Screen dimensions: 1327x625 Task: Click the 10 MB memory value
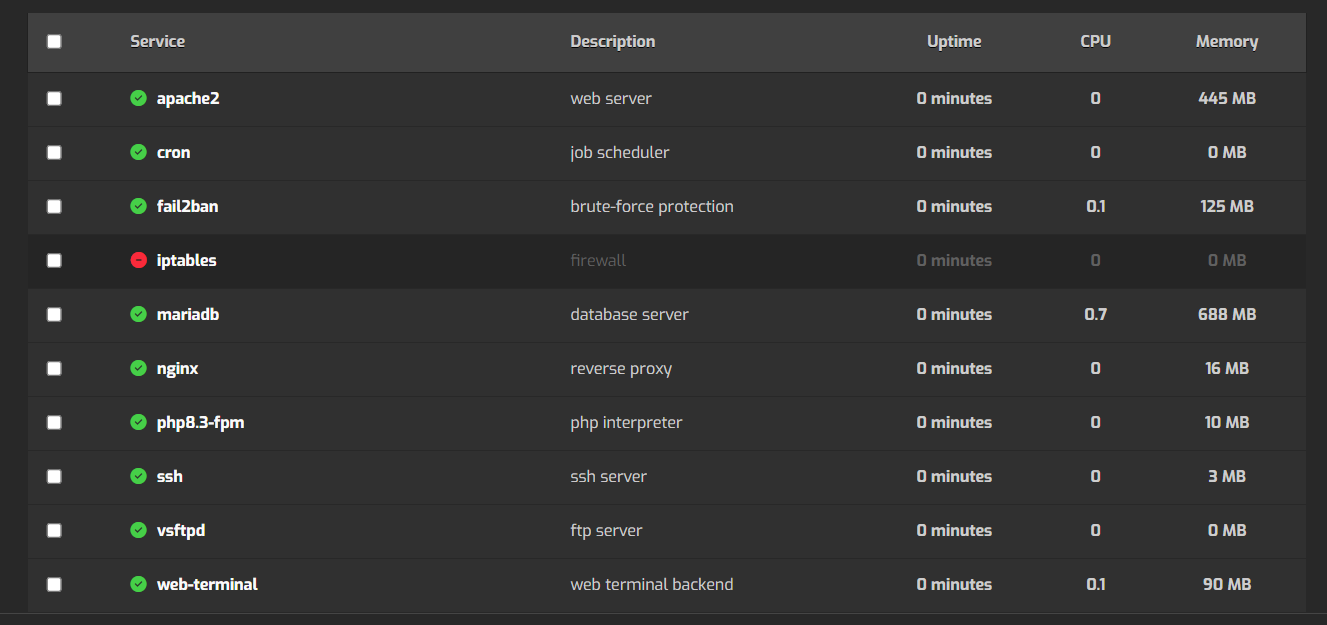tap(1227, 422)
